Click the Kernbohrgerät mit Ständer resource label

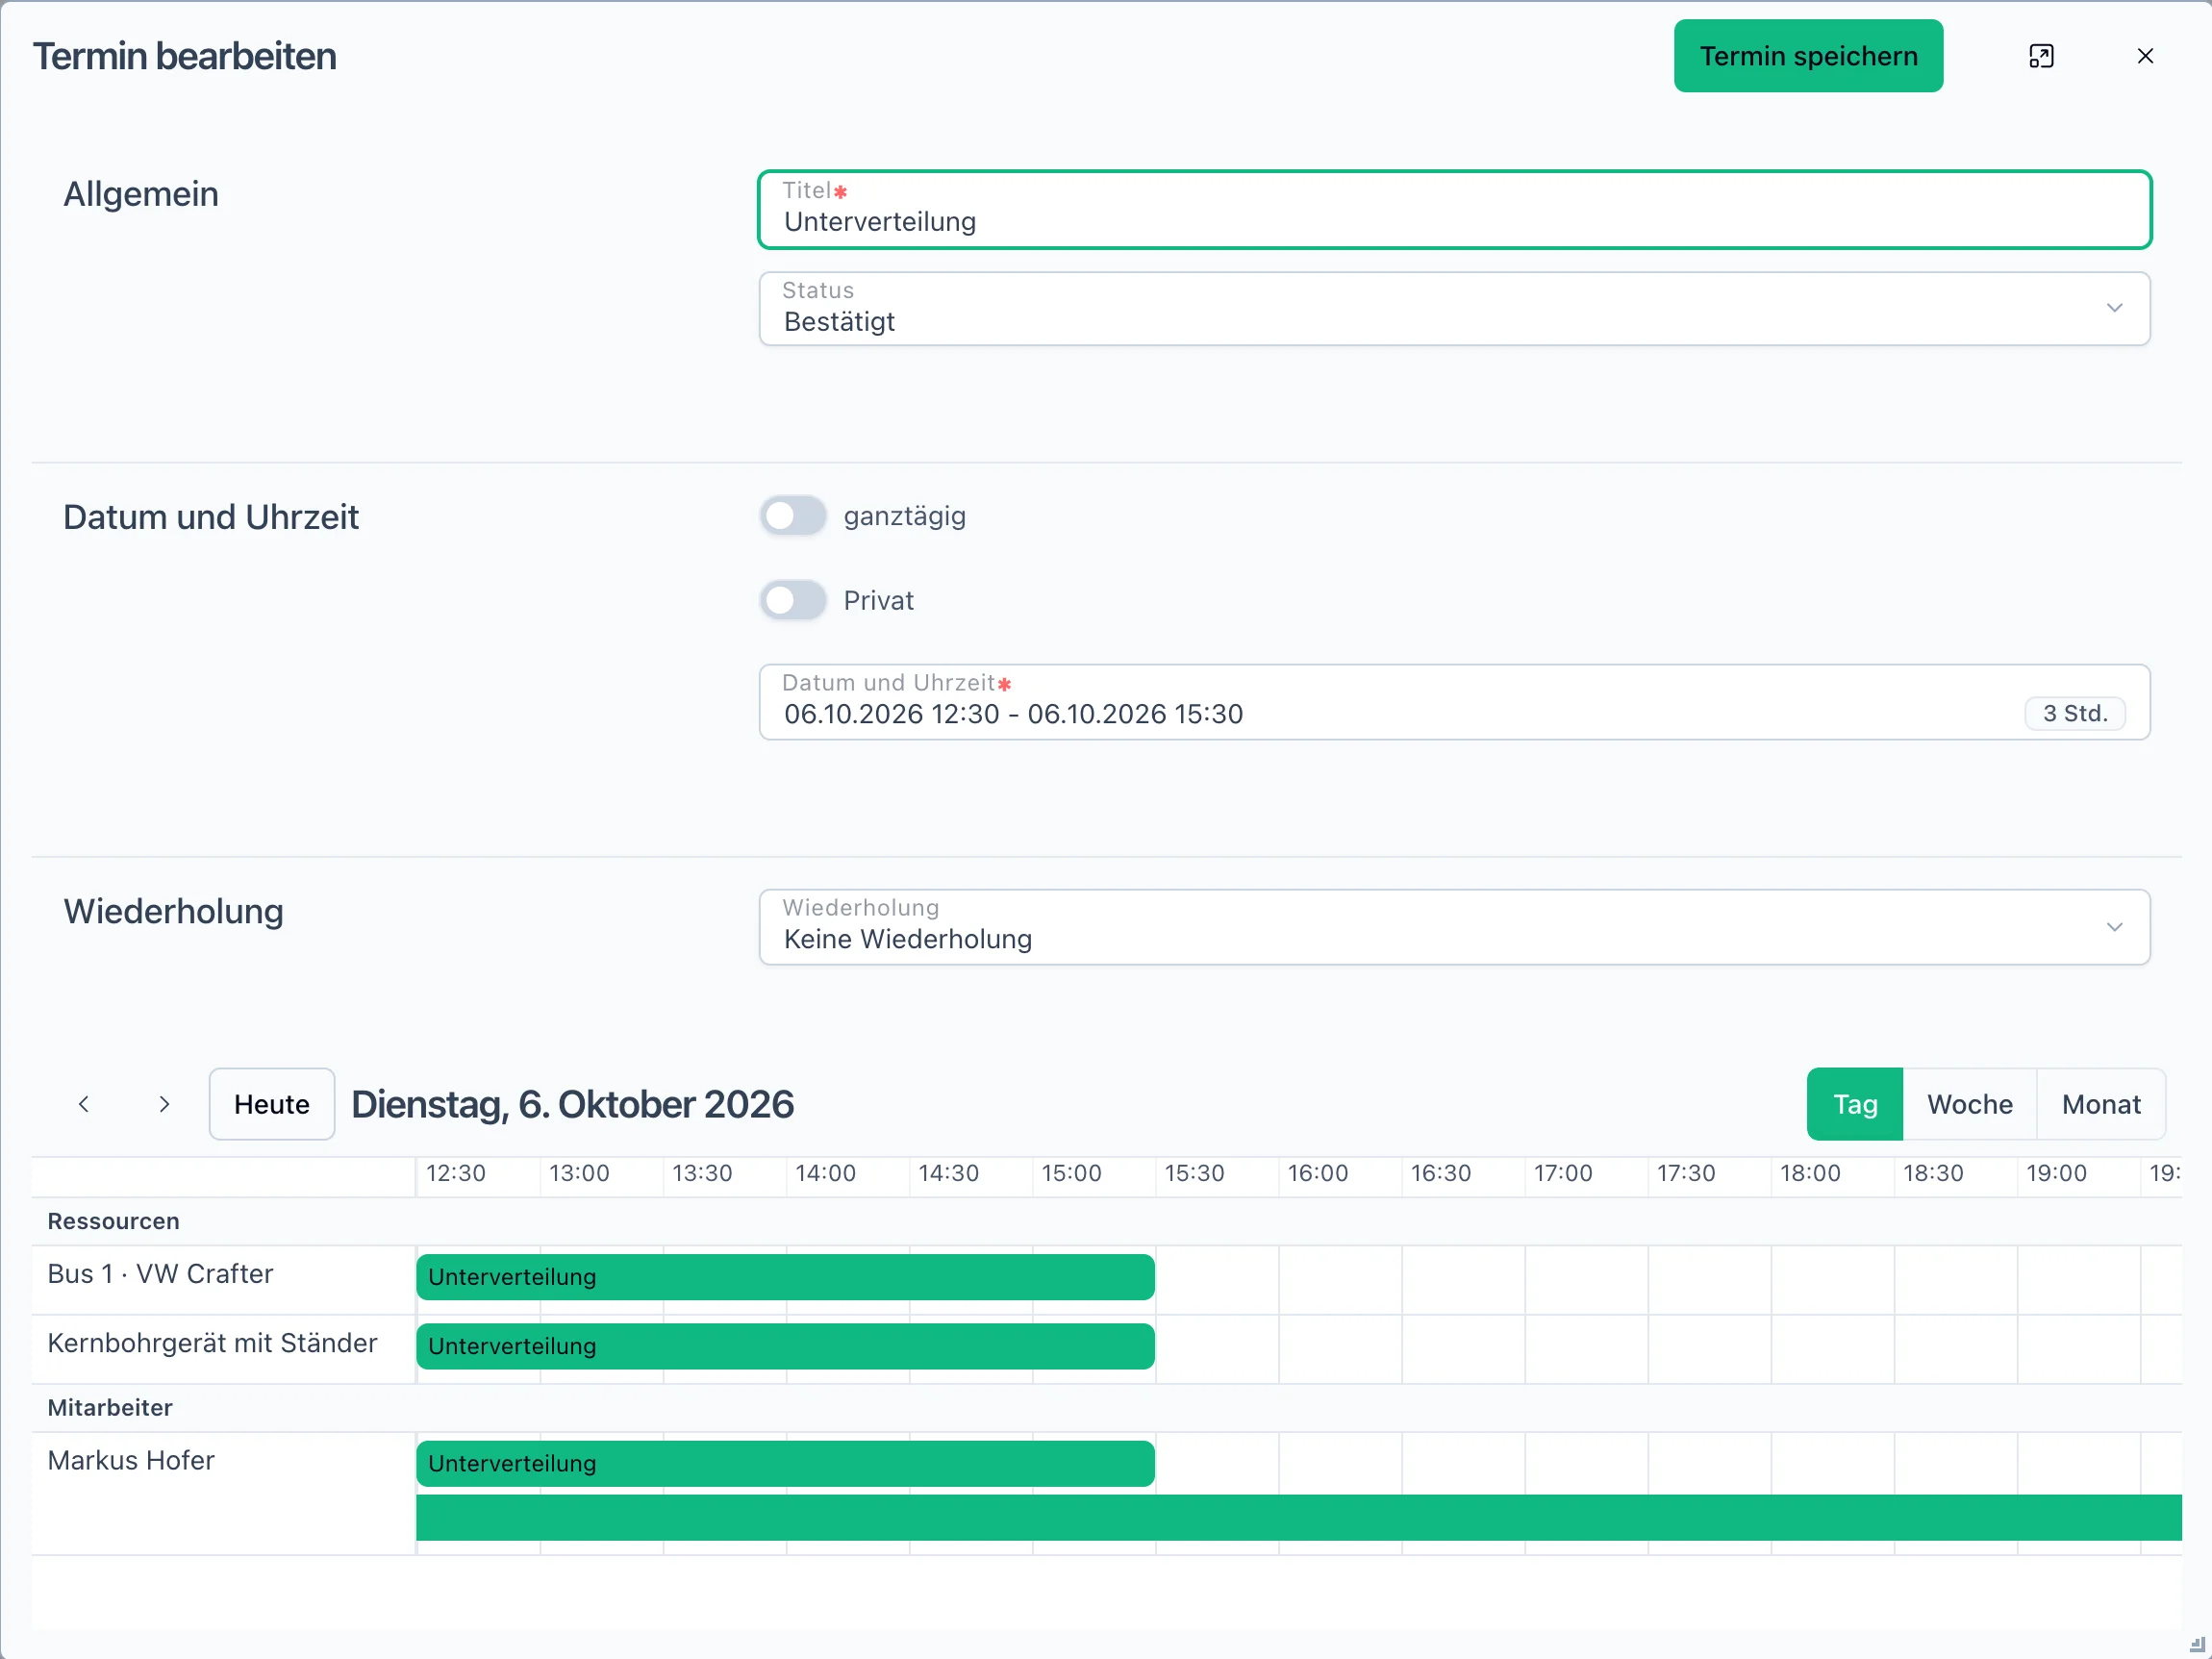pyautogui.click(x=212, y=1343)
